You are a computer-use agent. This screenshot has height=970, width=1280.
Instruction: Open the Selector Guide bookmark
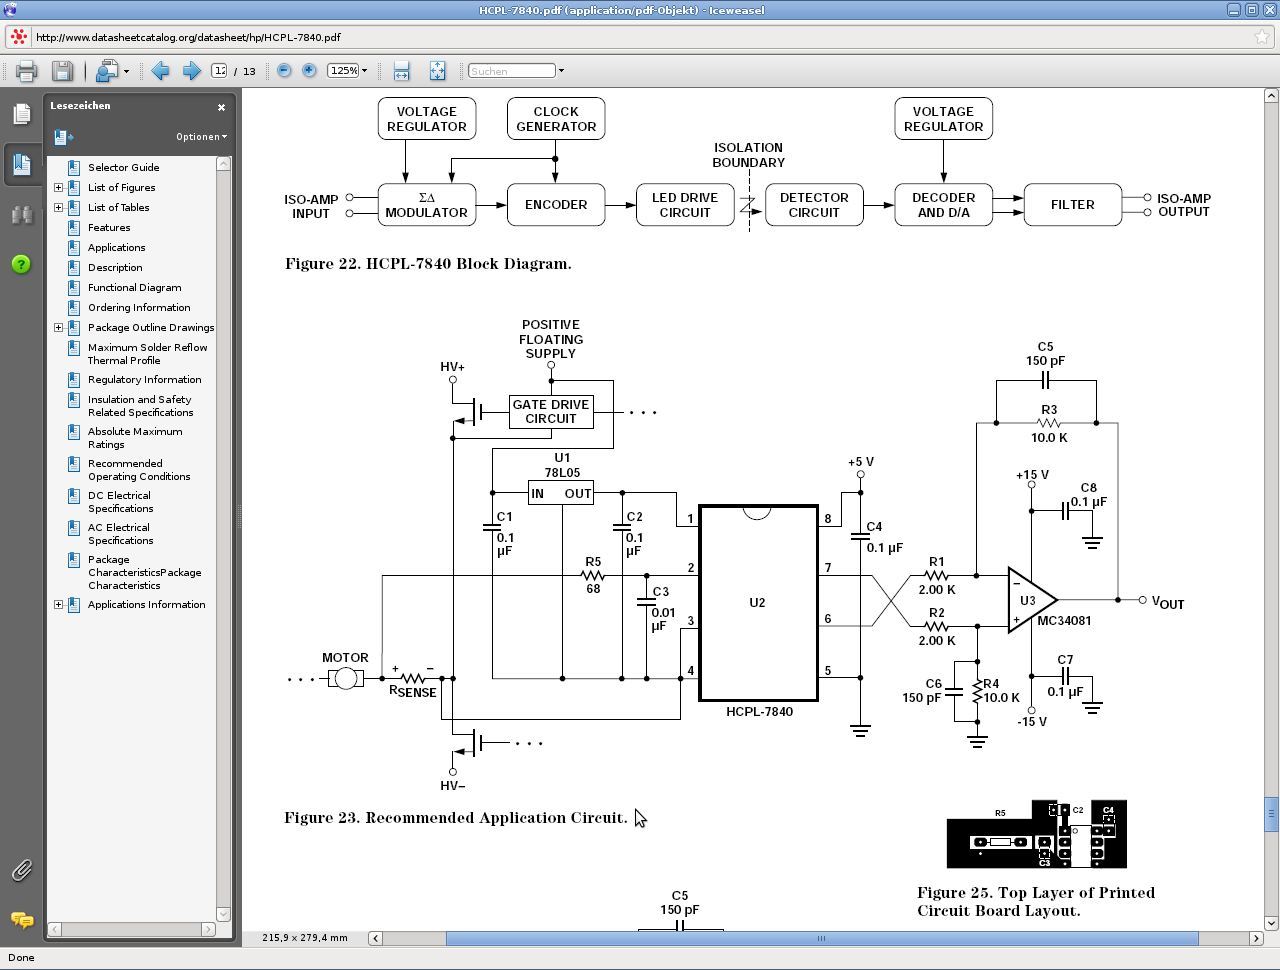click(x=123, y=168)
